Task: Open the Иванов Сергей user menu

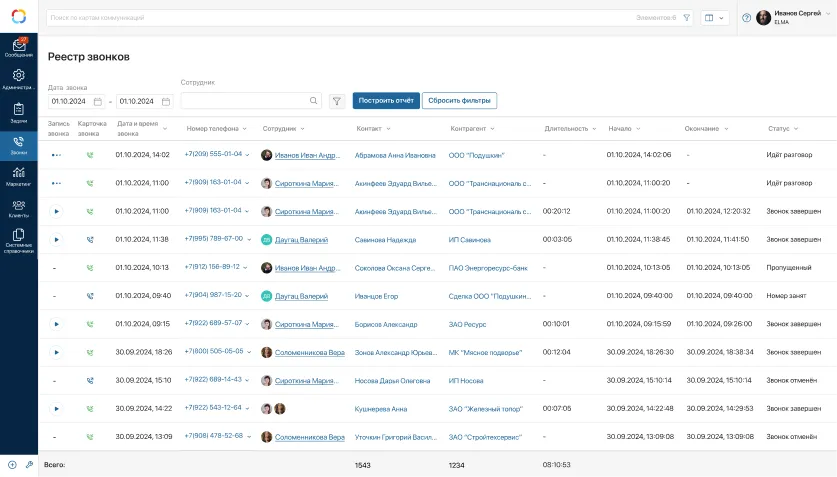Action: (791, 18)
